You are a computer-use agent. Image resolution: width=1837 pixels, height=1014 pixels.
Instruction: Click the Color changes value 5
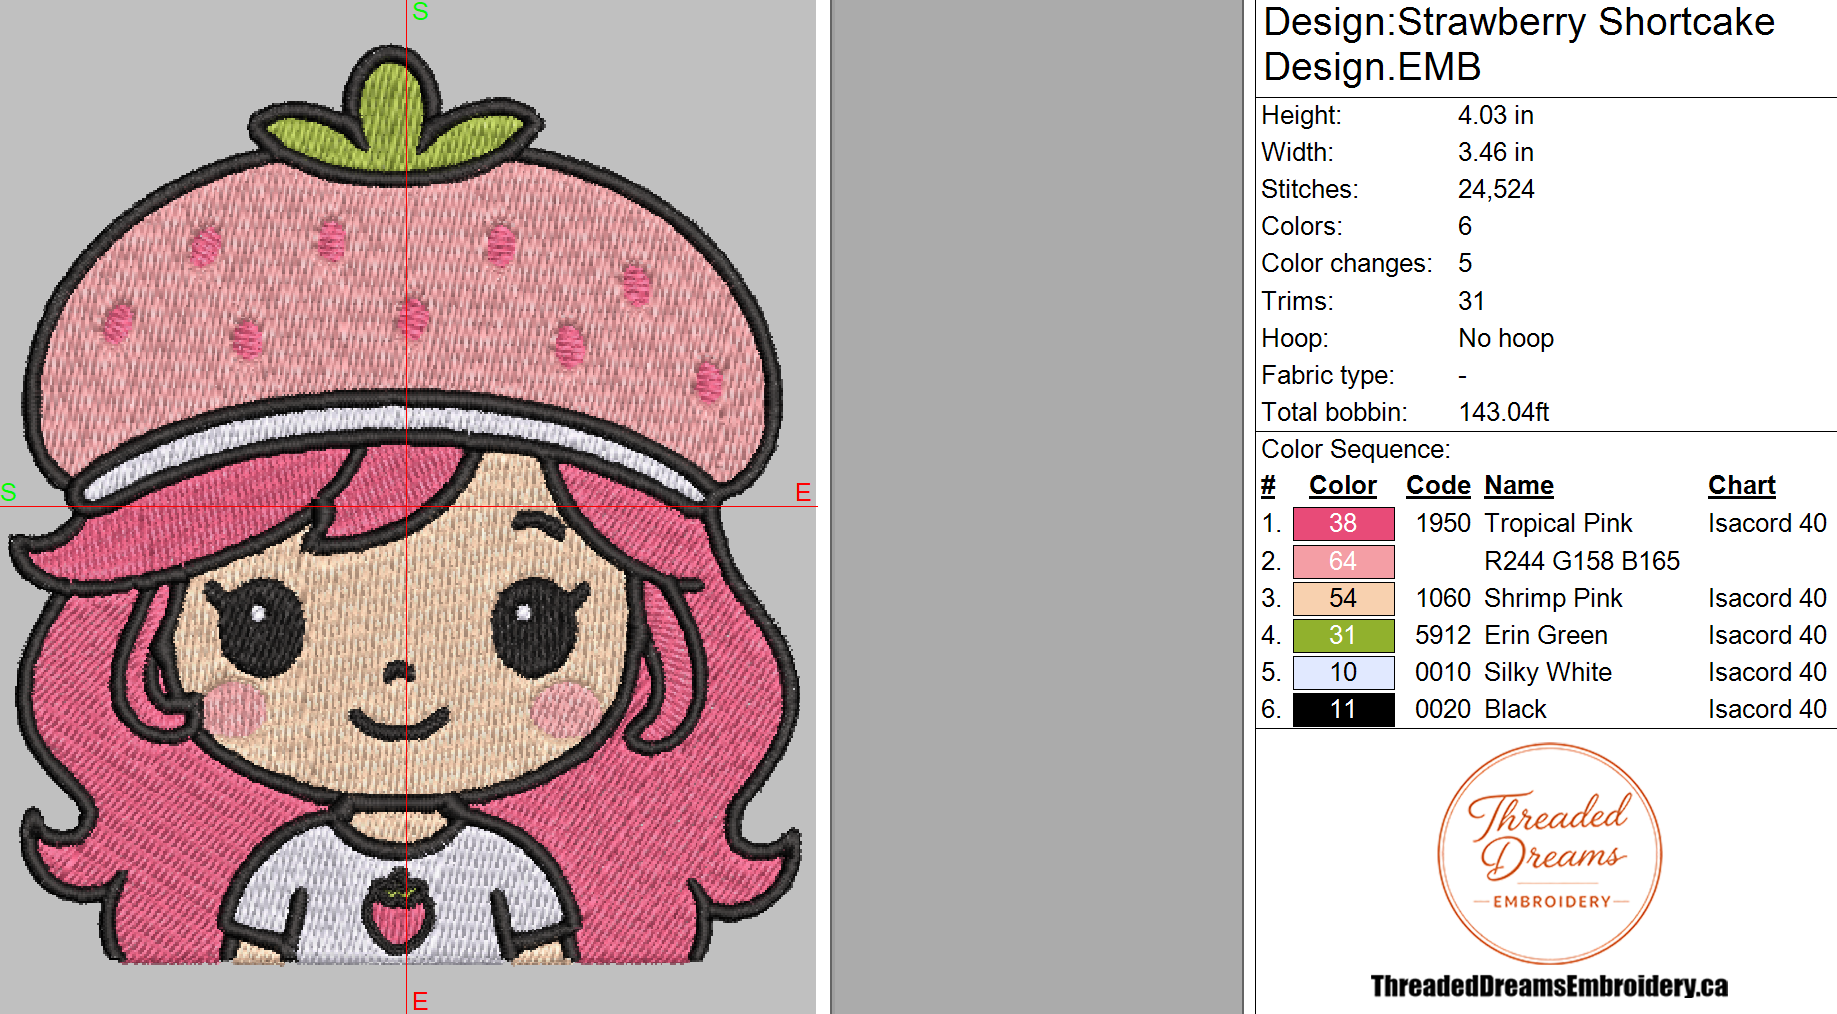(1465, 263)
